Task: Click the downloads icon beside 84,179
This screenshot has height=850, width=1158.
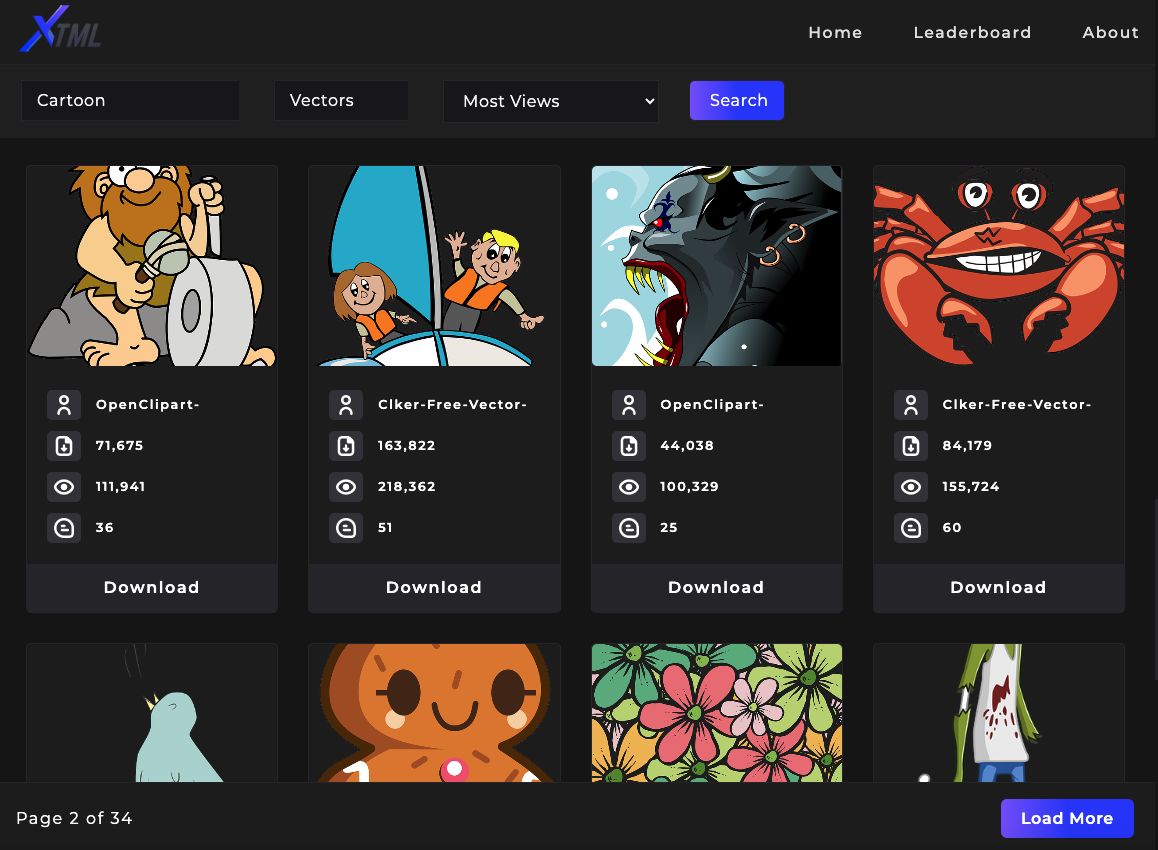Action: coord(911,445)
